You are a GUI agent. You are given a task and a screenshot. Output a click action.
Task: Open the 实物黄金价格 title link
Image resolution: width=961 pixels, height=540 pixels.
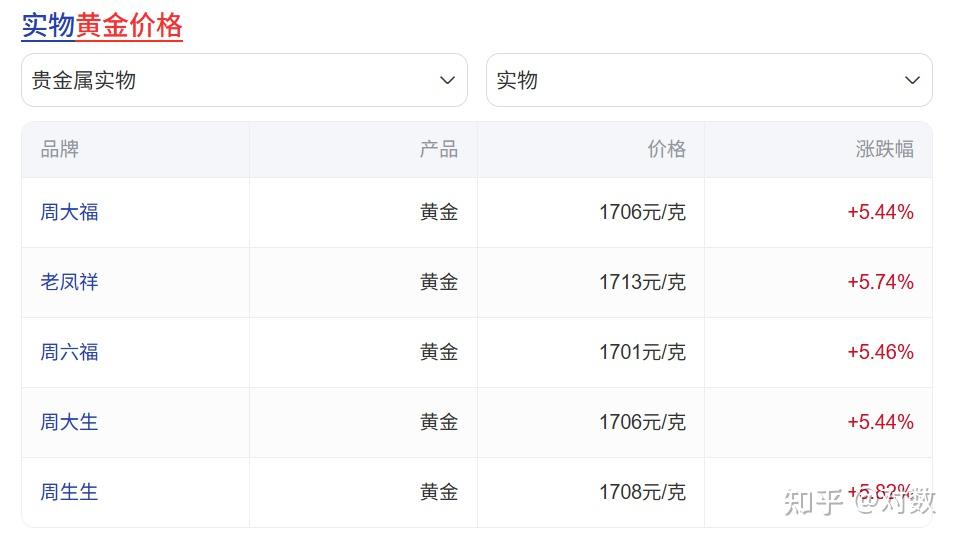[x=102, y=26]
